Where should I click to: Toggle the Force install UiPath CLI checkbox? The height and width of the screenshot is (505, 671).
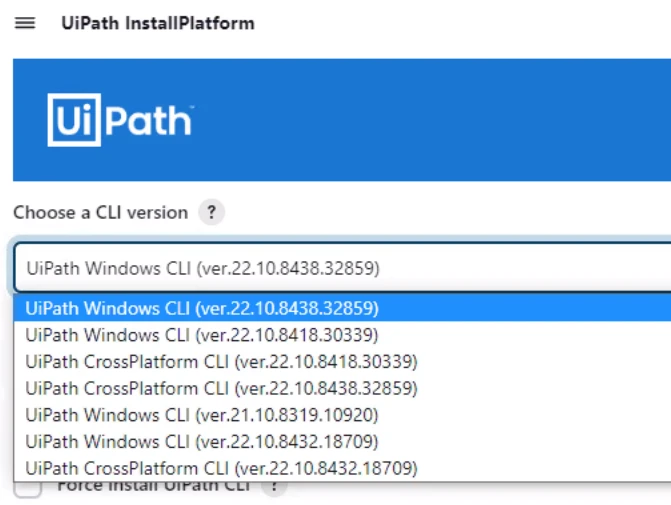[28, 489]
